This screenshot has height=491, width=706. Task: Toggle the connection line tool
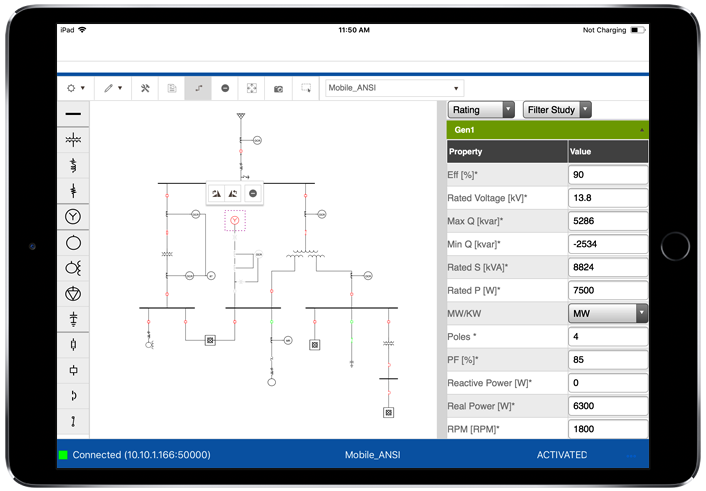coord(198,88)
